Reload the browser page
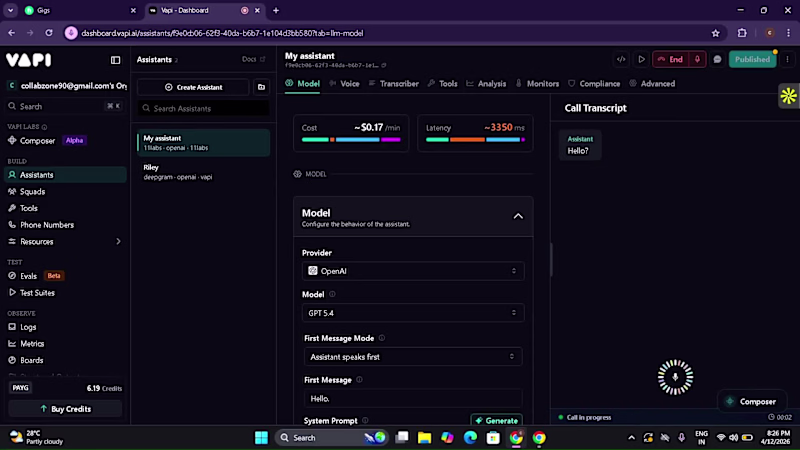 [49, 33]
